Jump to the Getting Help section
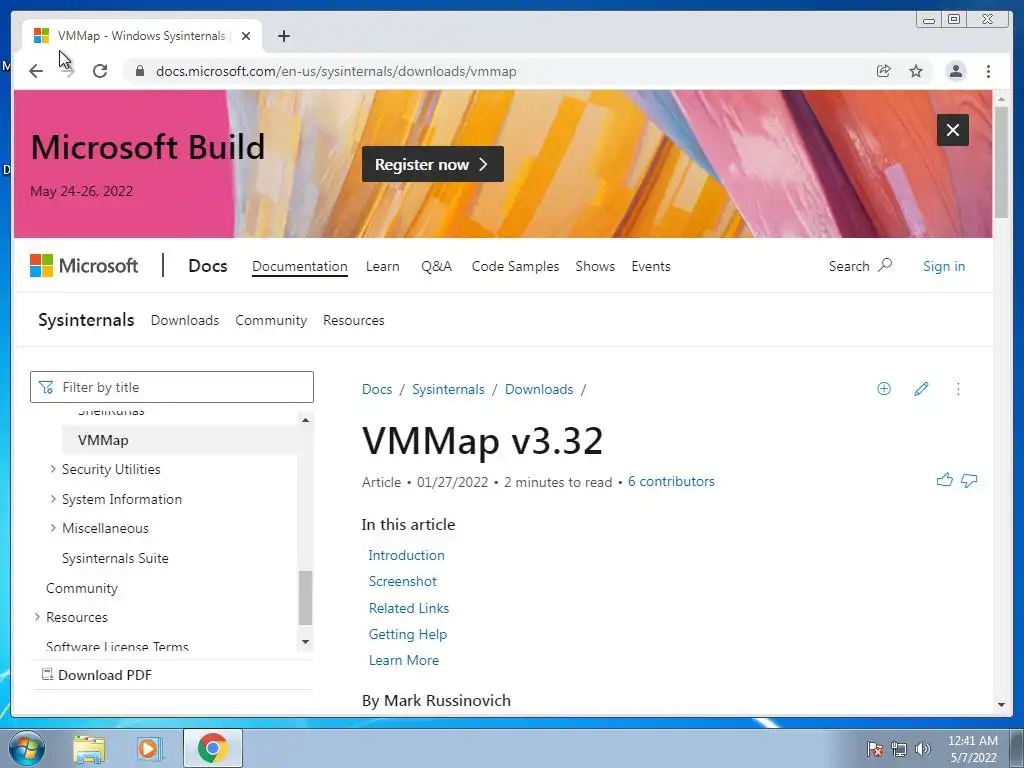This screenshot has width=1024, height=768. click(x=408, y=634)
